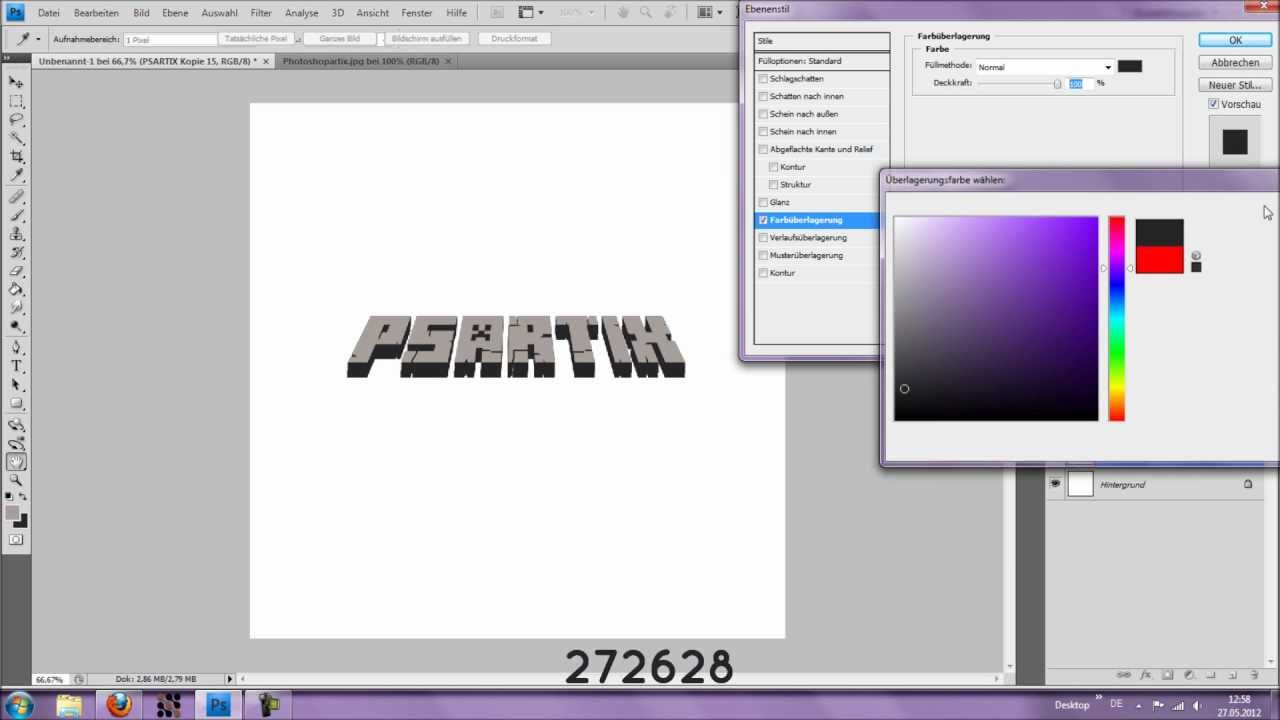Image resolution: width=1280 pixels, height=720 pixels.
Task: Open the Bearbeiten menu
Action: pos(96,13)
